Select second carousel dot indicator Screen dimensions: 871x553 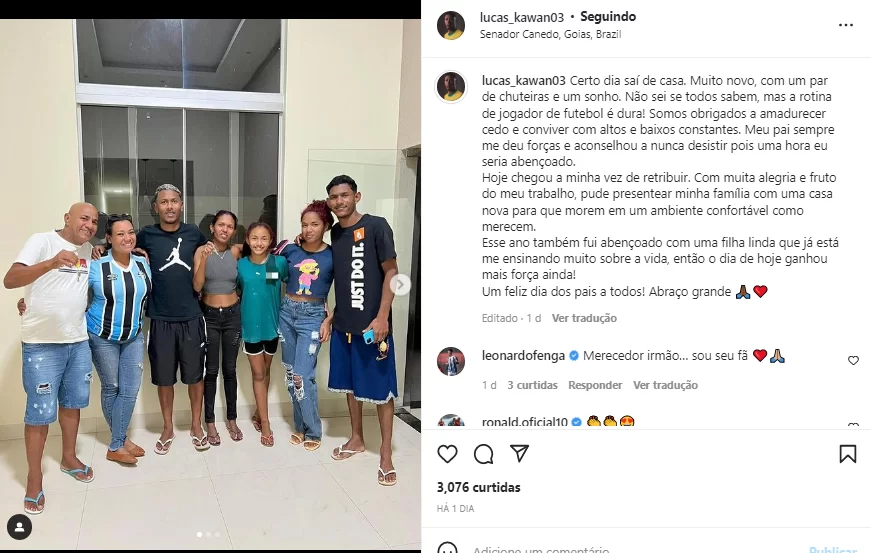pos(208,535)
